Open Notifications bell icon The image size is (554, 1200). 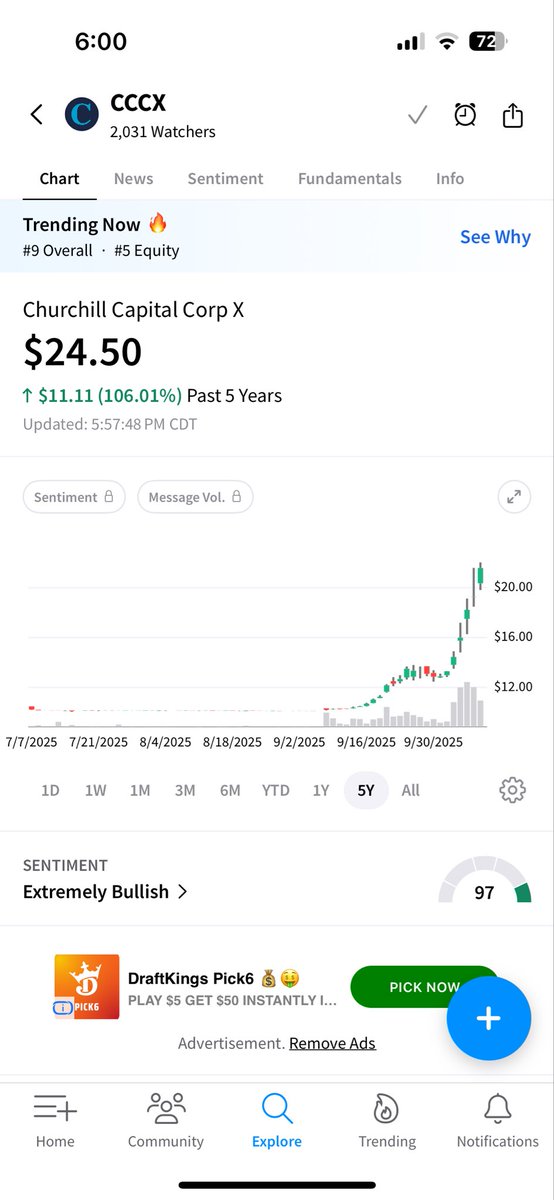pos(497,1120)
